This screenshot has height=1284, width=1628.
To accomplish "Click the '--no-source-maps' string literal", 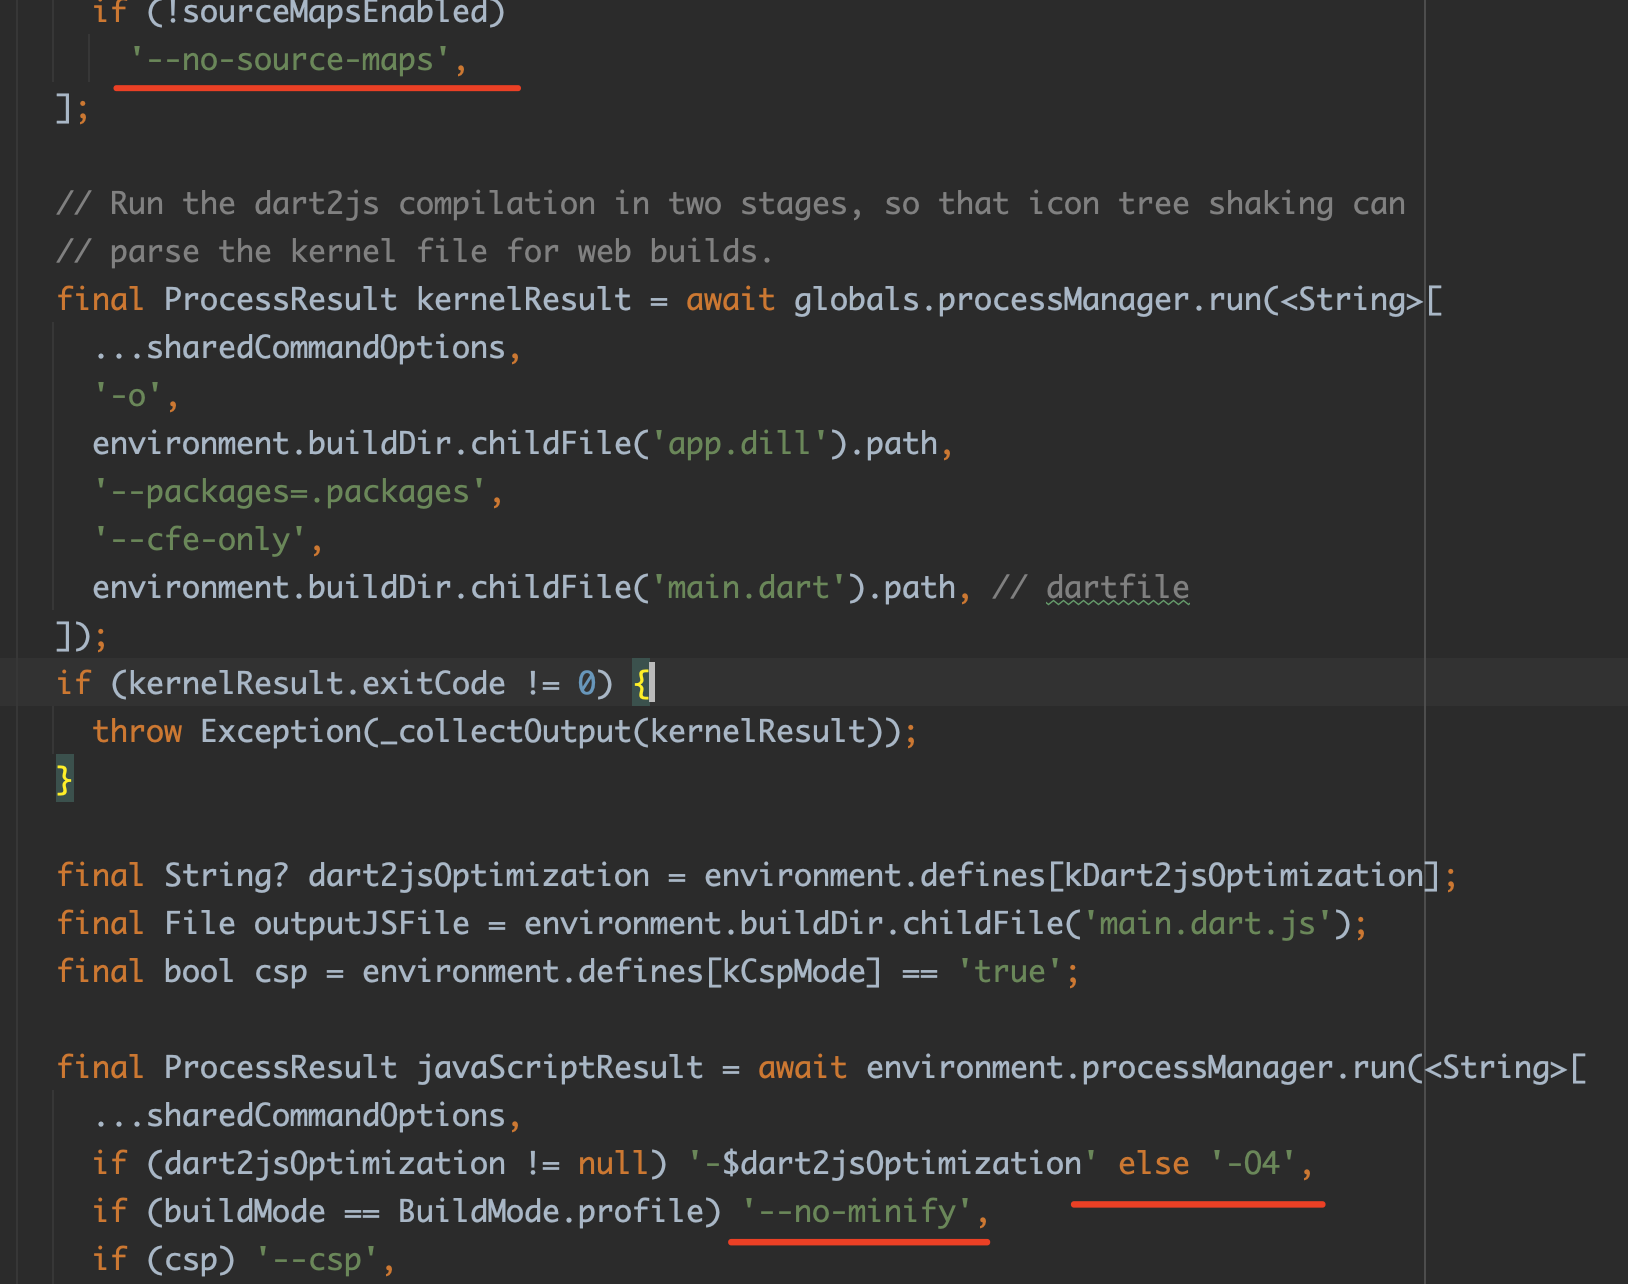I will pos(290,60).
